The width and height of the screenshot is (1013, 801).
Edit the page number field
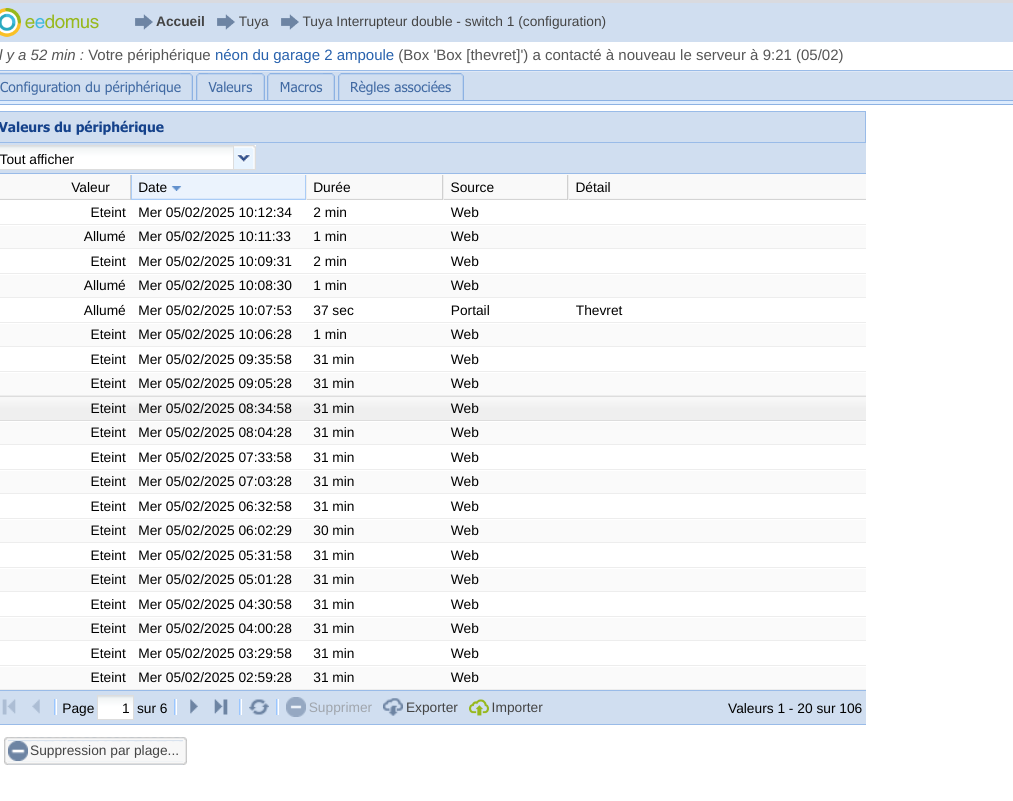coord(116,708)
